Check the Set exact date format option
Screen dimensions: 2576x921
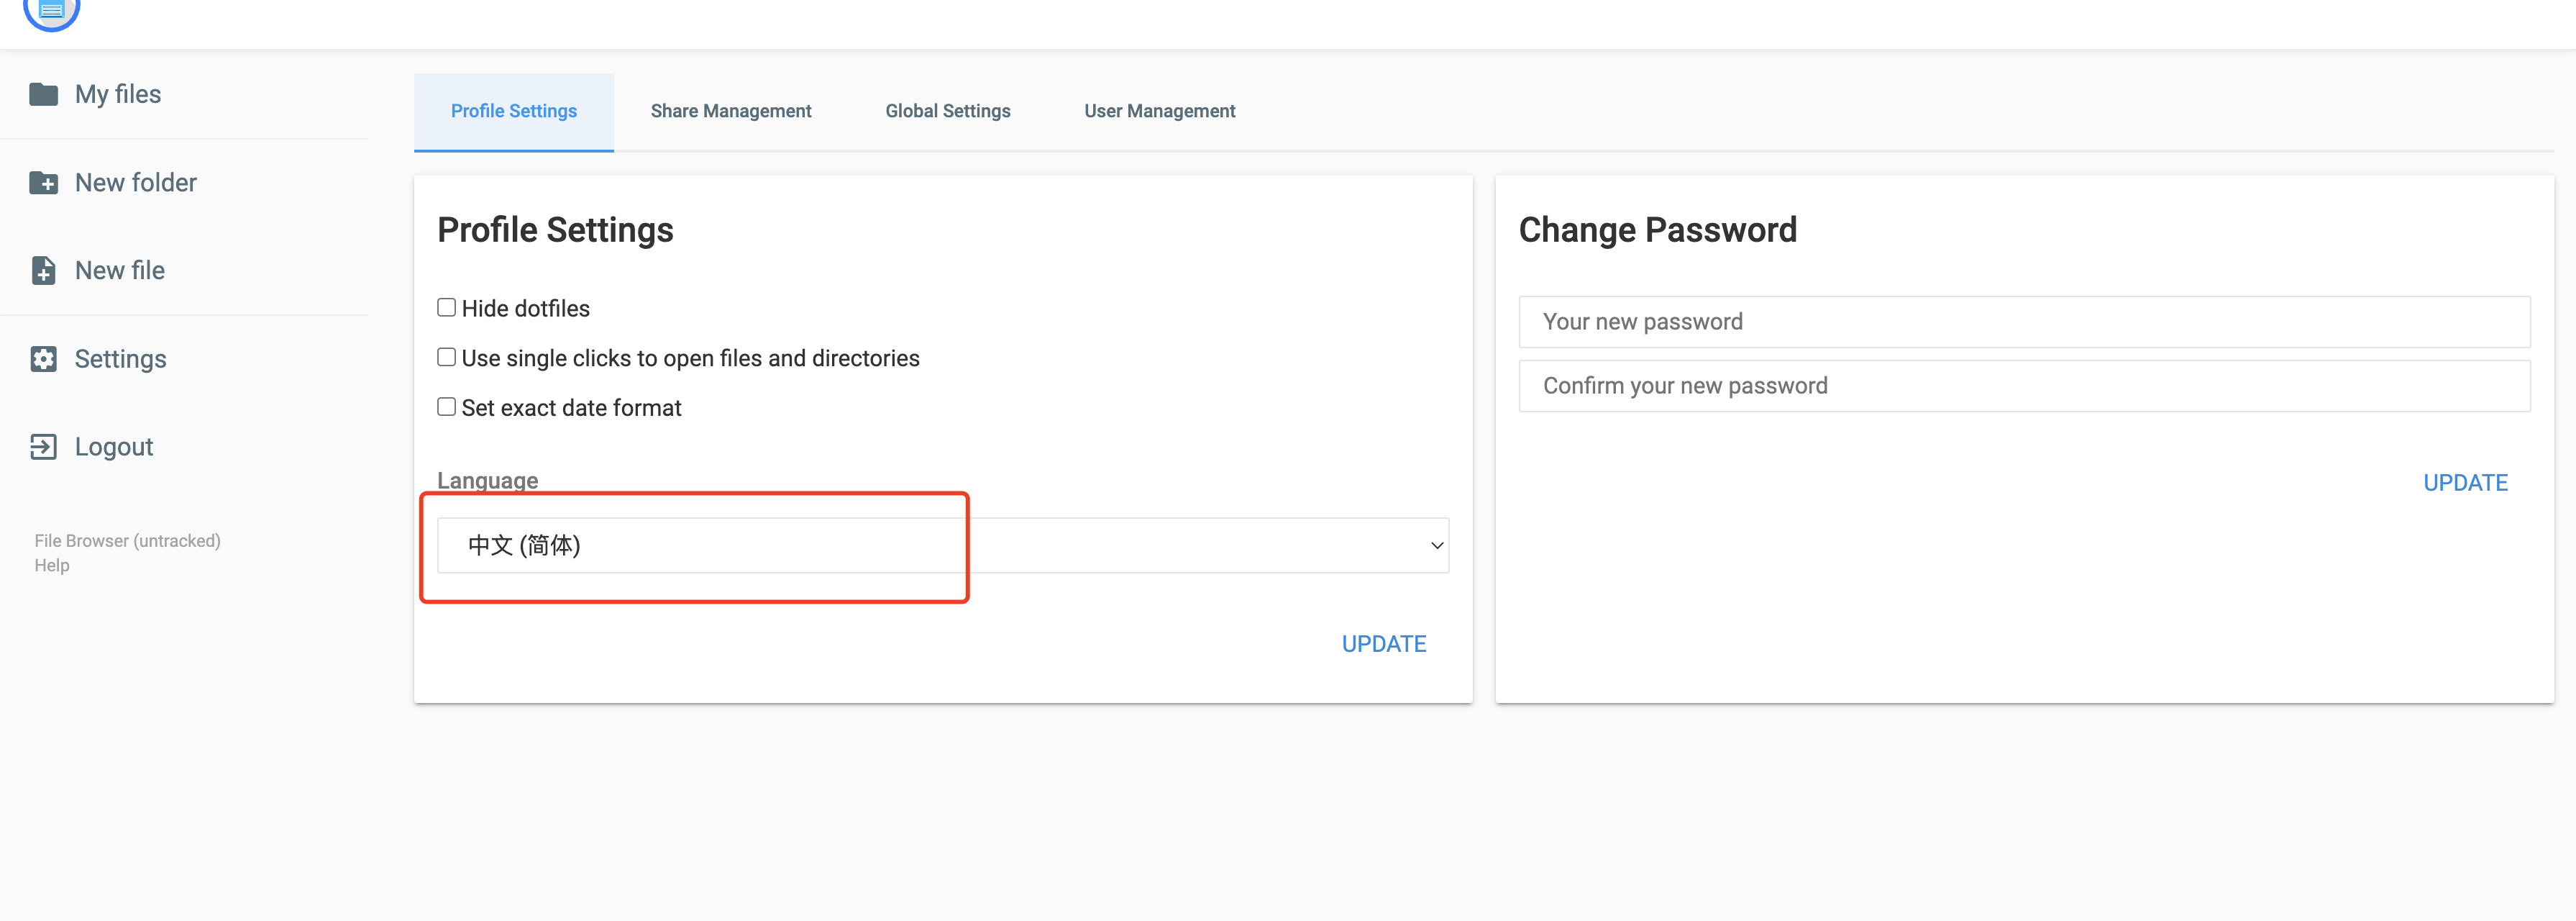click(446, 407)
